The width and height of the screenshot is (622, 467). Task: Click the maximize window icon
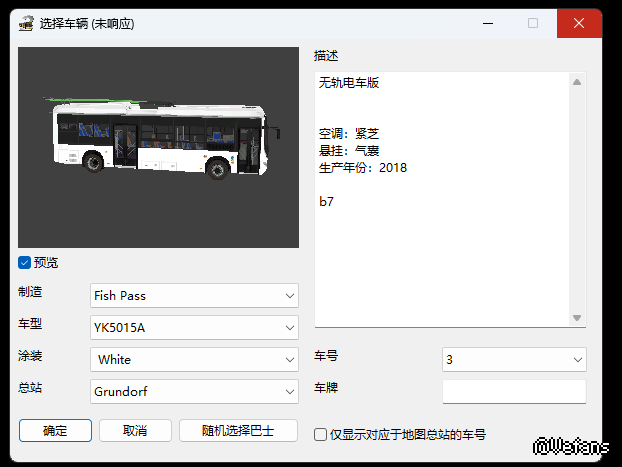pos(533,23)
